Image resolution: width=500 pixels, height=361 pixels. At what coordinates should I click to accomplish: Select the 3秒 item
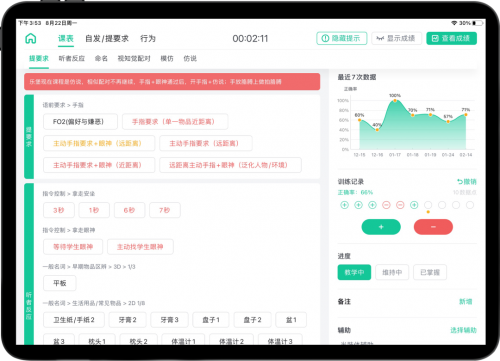pos(59,210)
